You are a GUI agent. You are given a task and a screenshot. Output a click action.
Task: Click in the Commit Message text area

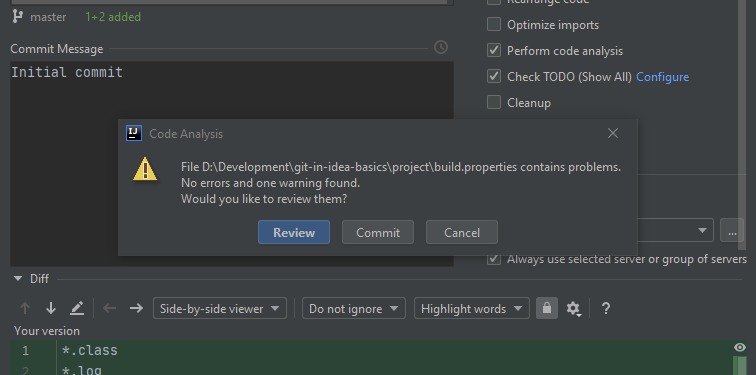[232, 164]
